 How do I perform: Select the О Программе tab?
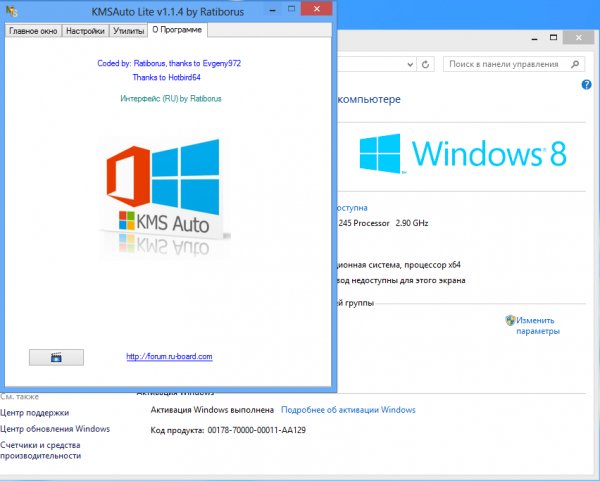[x=177, y=30]
